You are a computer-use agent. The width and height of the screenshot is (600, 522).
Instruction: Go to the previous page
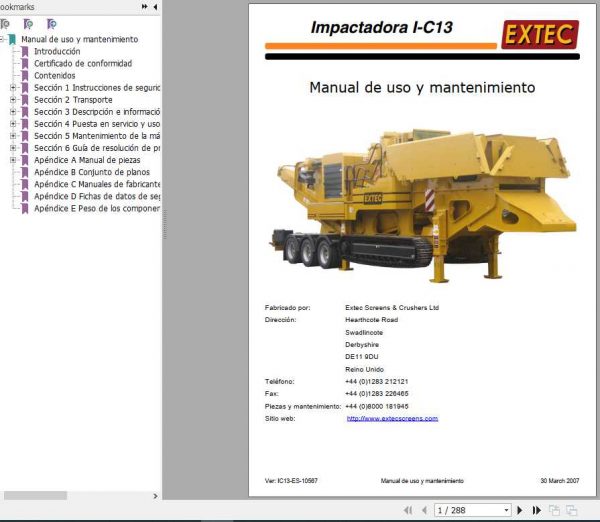[x=424, y=510]
